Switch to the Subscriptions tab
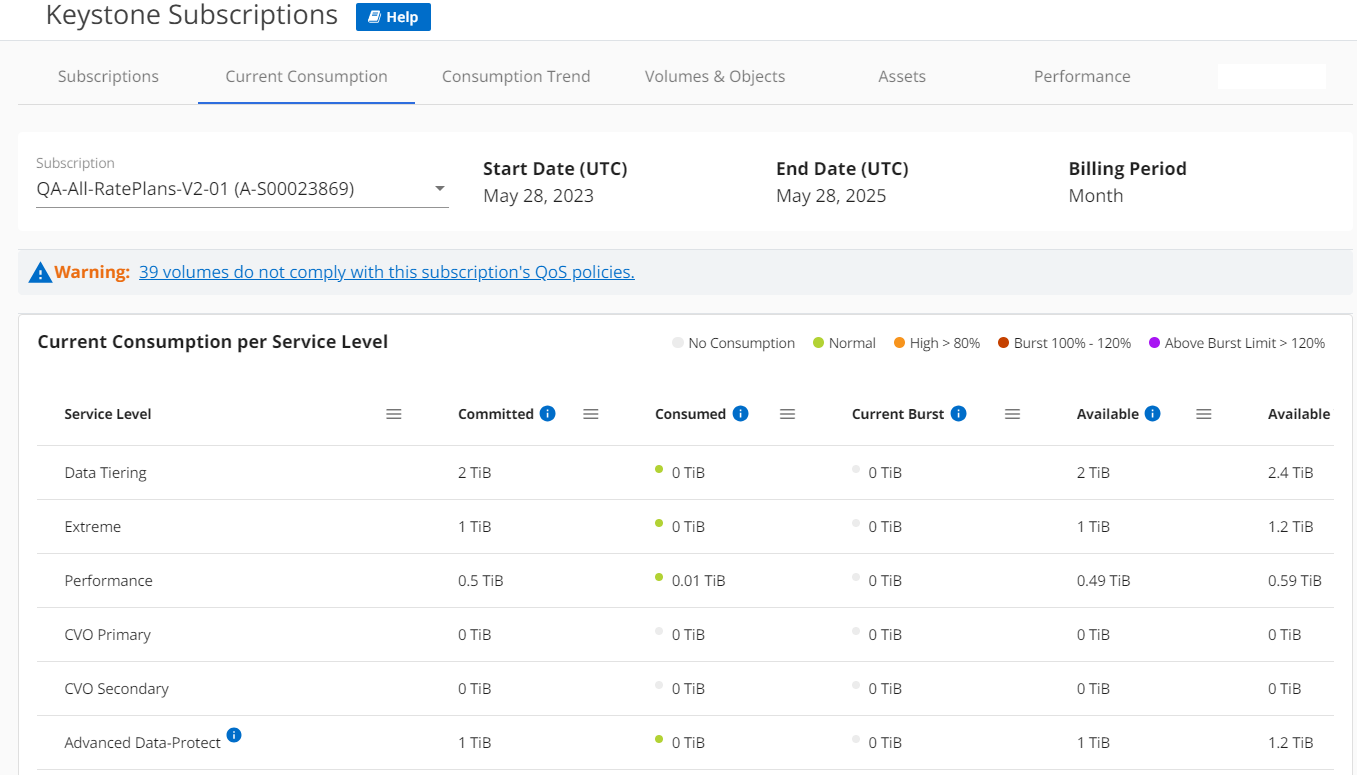Screen dimensions: 1357x775 pyautogui.click(x=108, y=77)
